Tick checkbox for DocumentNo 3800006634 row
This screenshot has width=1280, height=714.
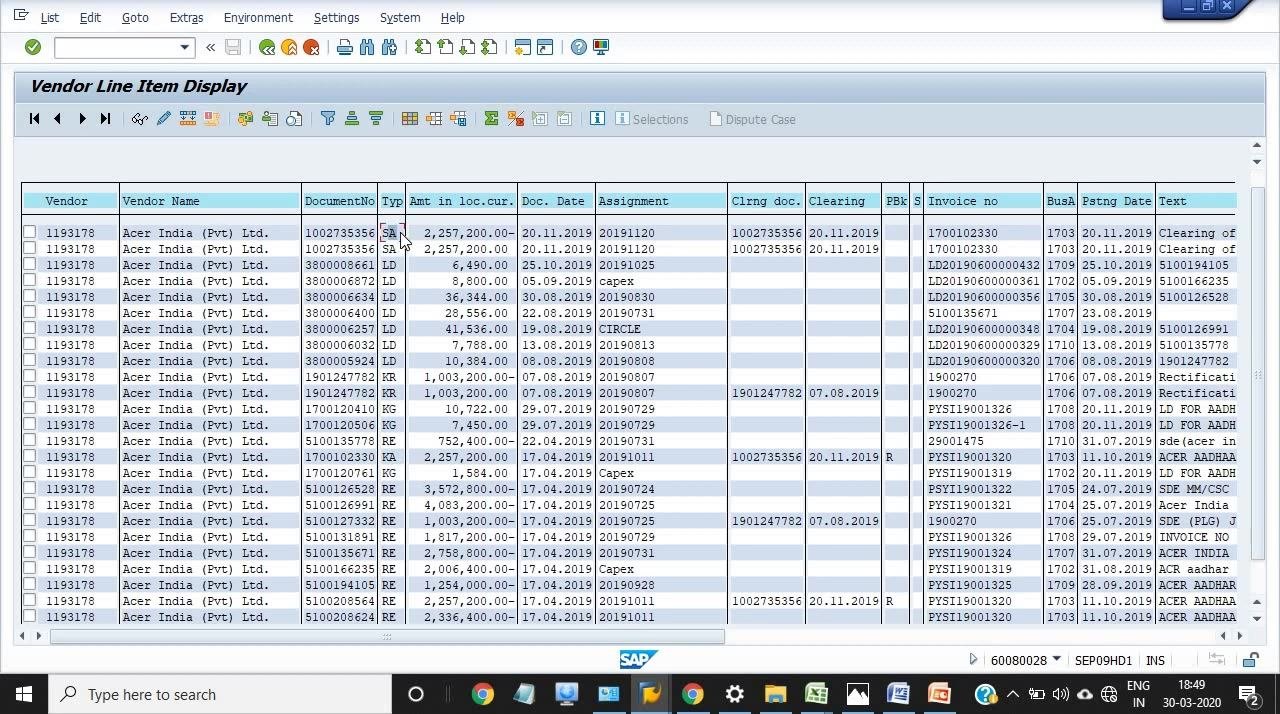[30, 297]
